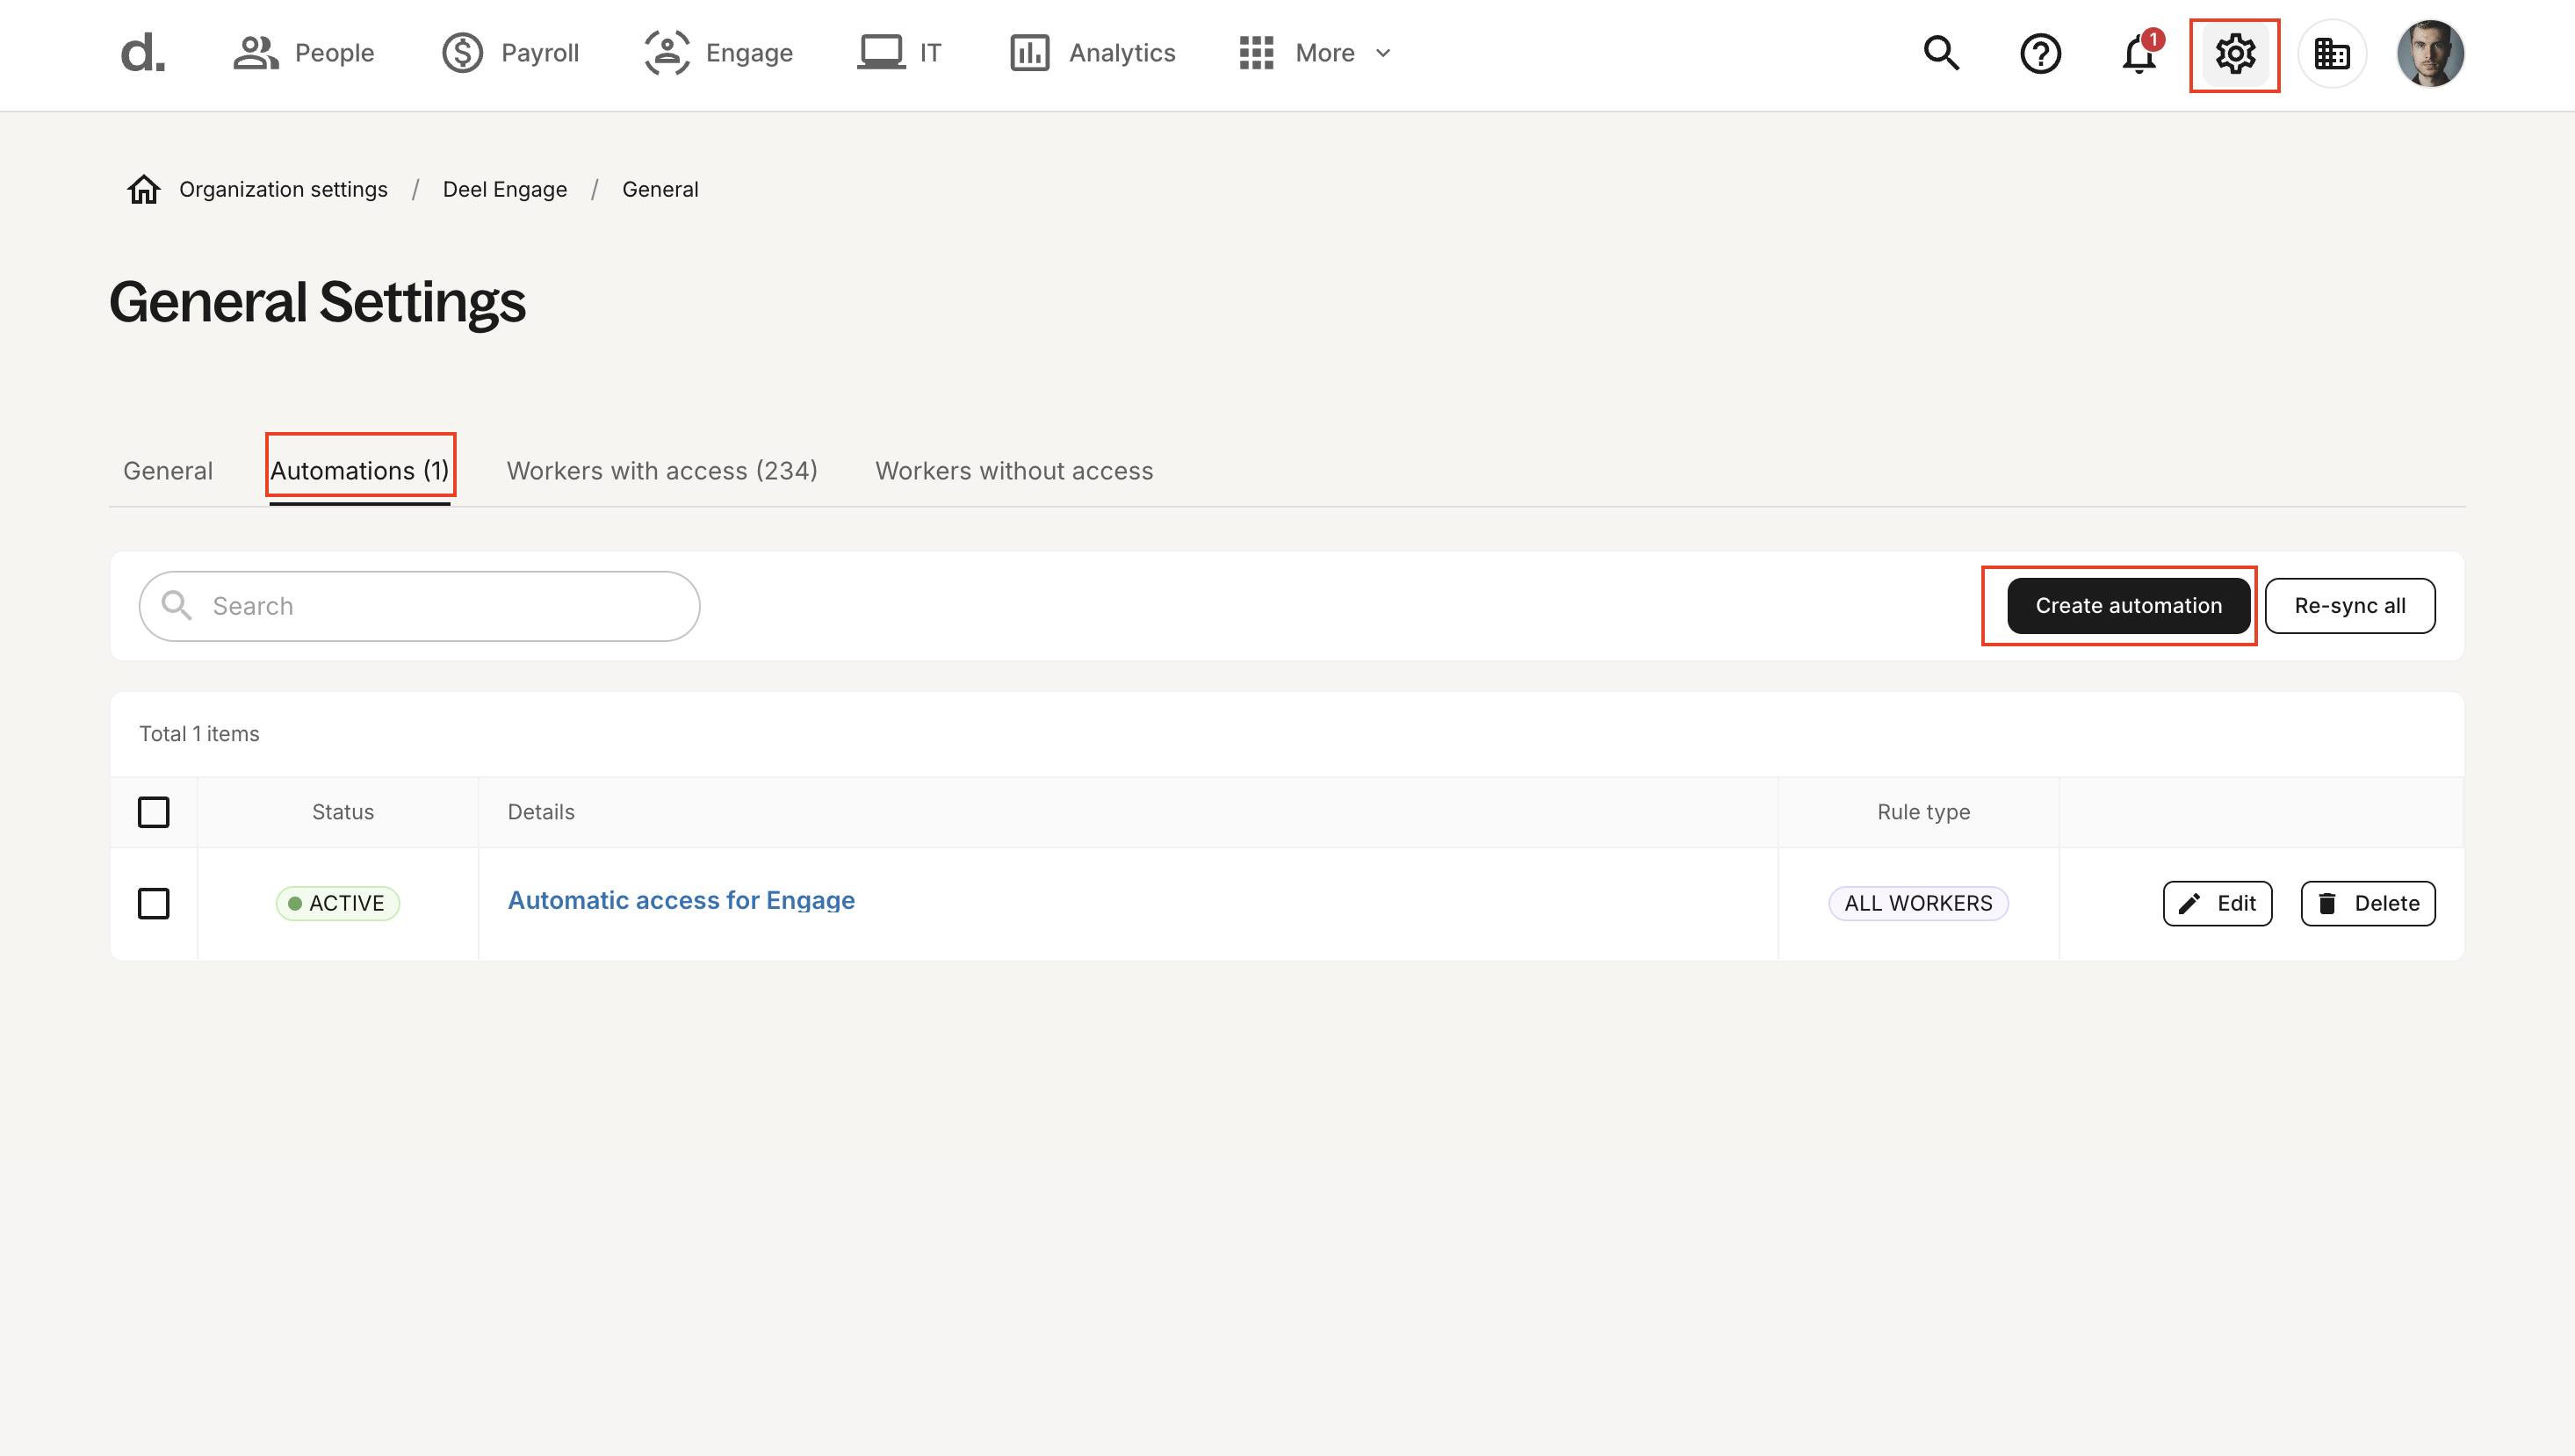Click the ACTIVE status badge
Screen dimensions: 2575x1456
338,904
